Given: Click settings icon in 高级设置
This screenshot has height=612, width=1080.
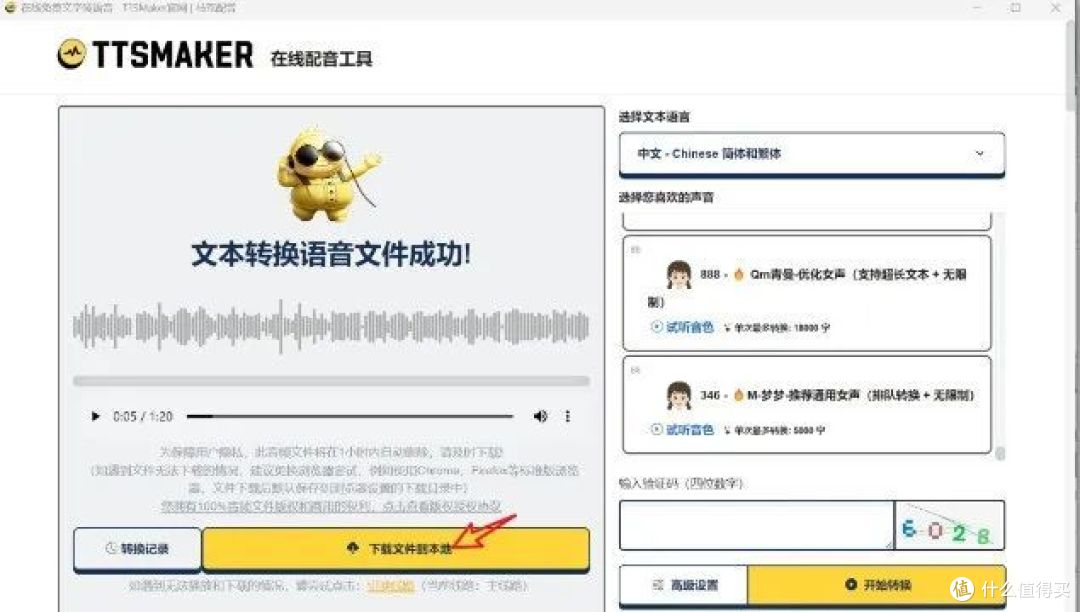Looking at the screenshot, I should click(x=658, y=585).
